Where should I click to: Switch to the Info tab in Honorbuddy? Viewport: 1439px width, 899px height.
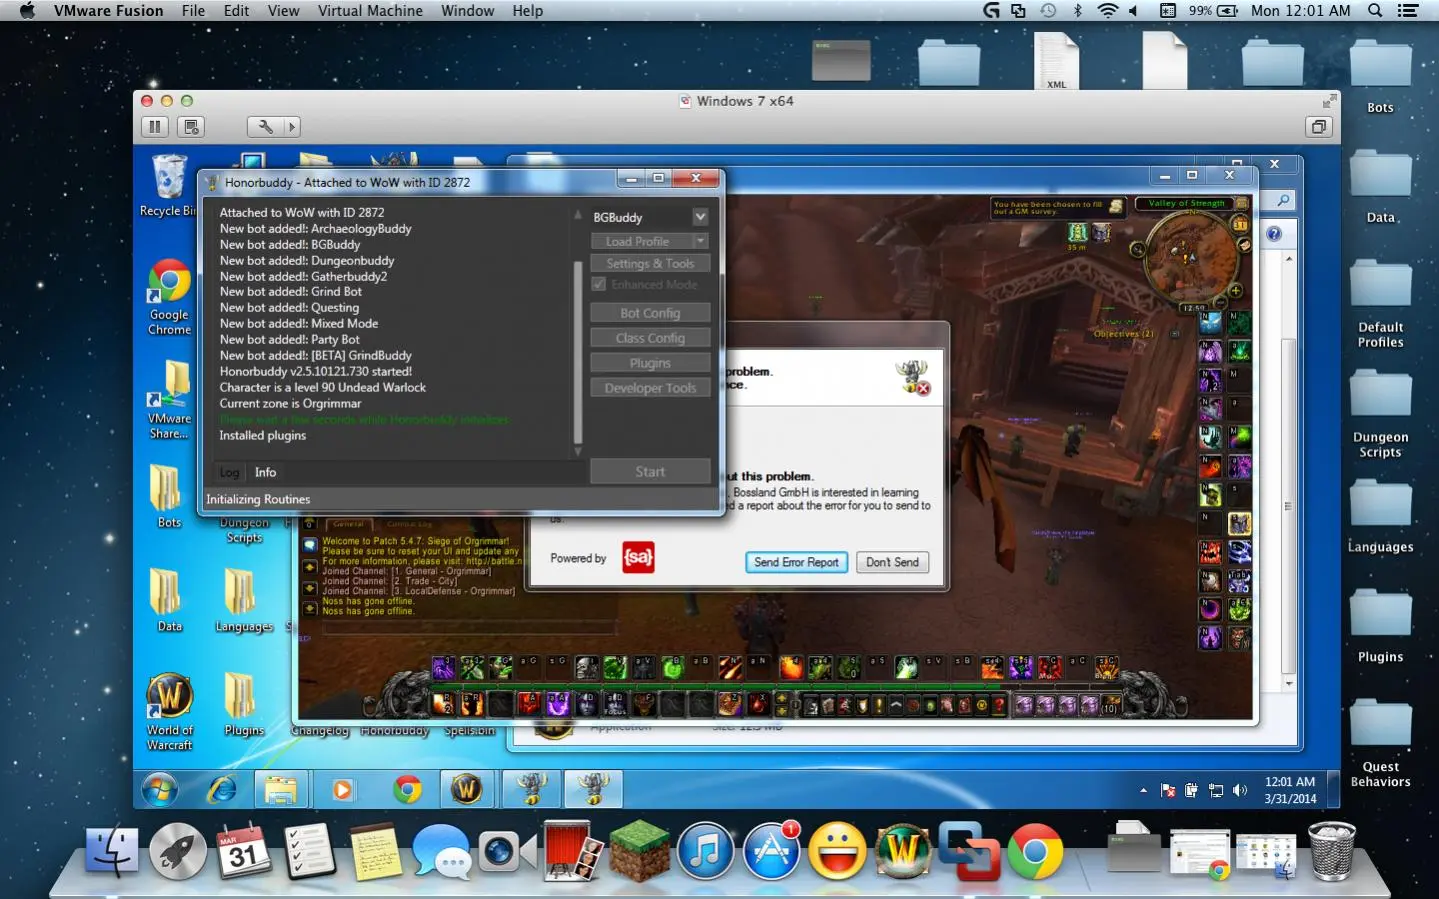point(265,472)
